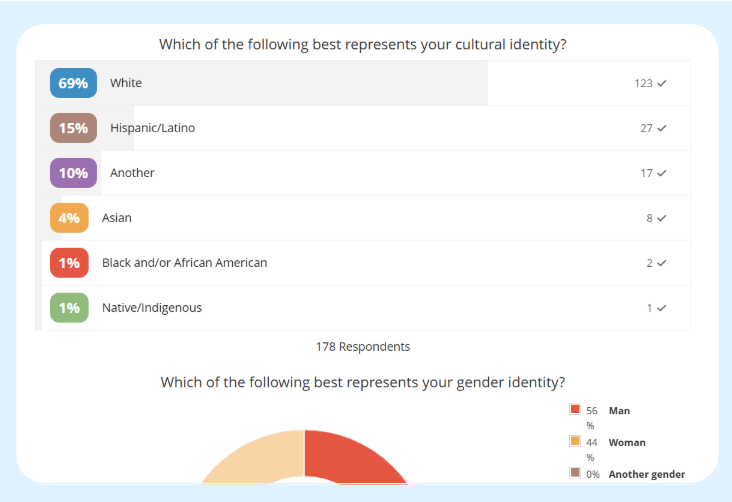Click the checkmark beside the 2 count
This screenshot has width=732, height=502.
click(x=662, y=263)
